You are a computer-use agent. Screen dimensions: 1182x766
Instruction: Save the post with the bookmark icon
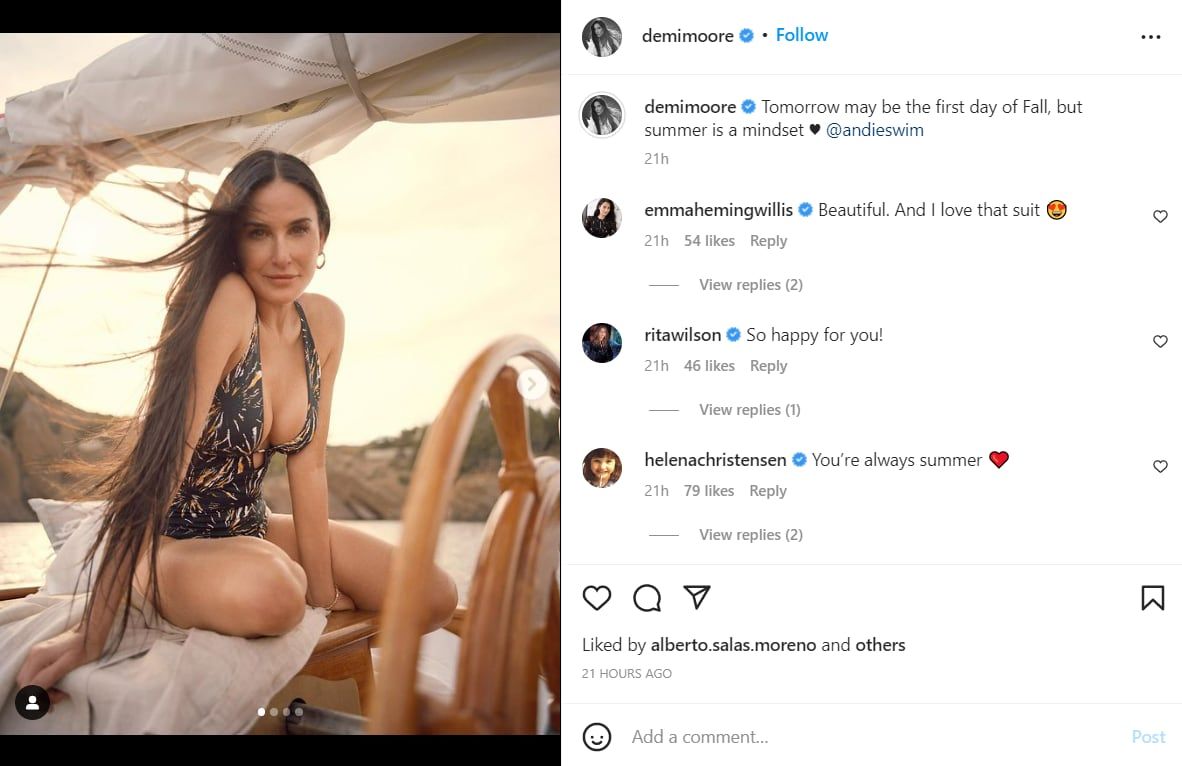click(x=1152, y=597)
